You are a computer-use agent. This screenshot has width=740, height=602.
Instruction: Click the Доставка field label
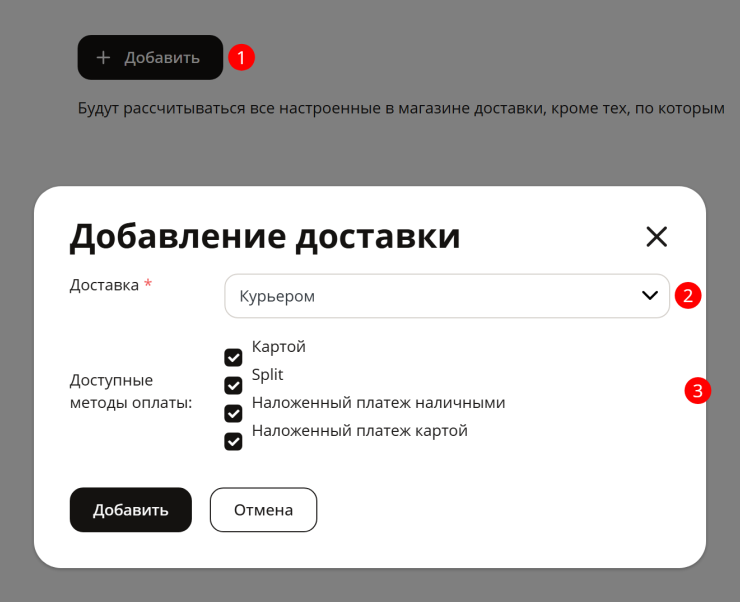(104, 285)
